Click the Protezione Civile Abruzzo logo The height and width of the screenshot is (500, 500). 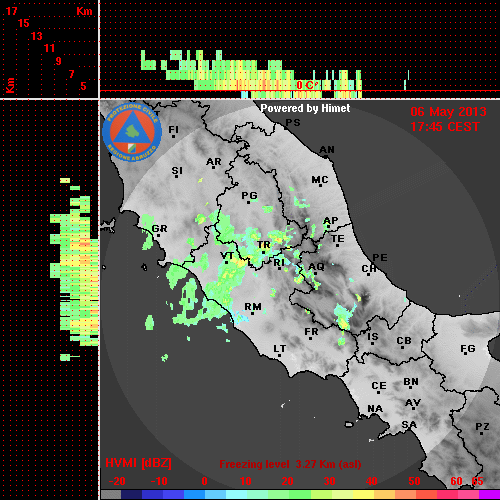click(x=132, y=132)
